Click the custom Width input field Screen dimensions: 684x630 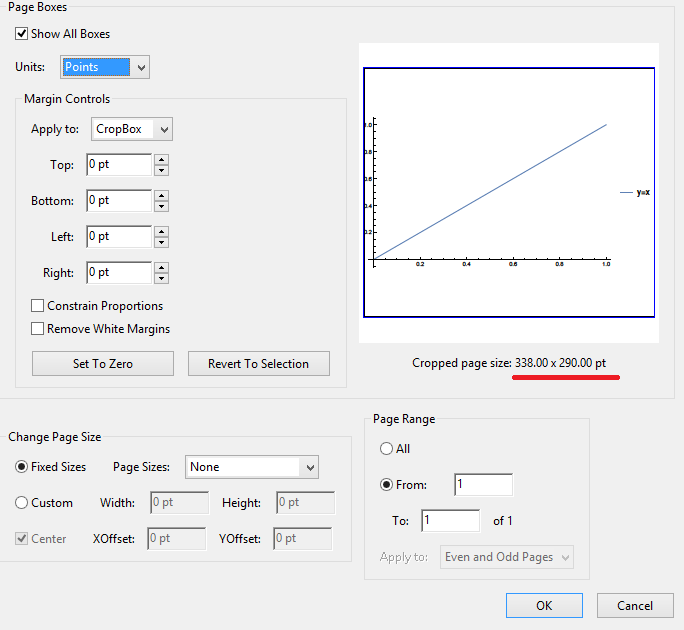pyautogui.click(x=179, y=503)
